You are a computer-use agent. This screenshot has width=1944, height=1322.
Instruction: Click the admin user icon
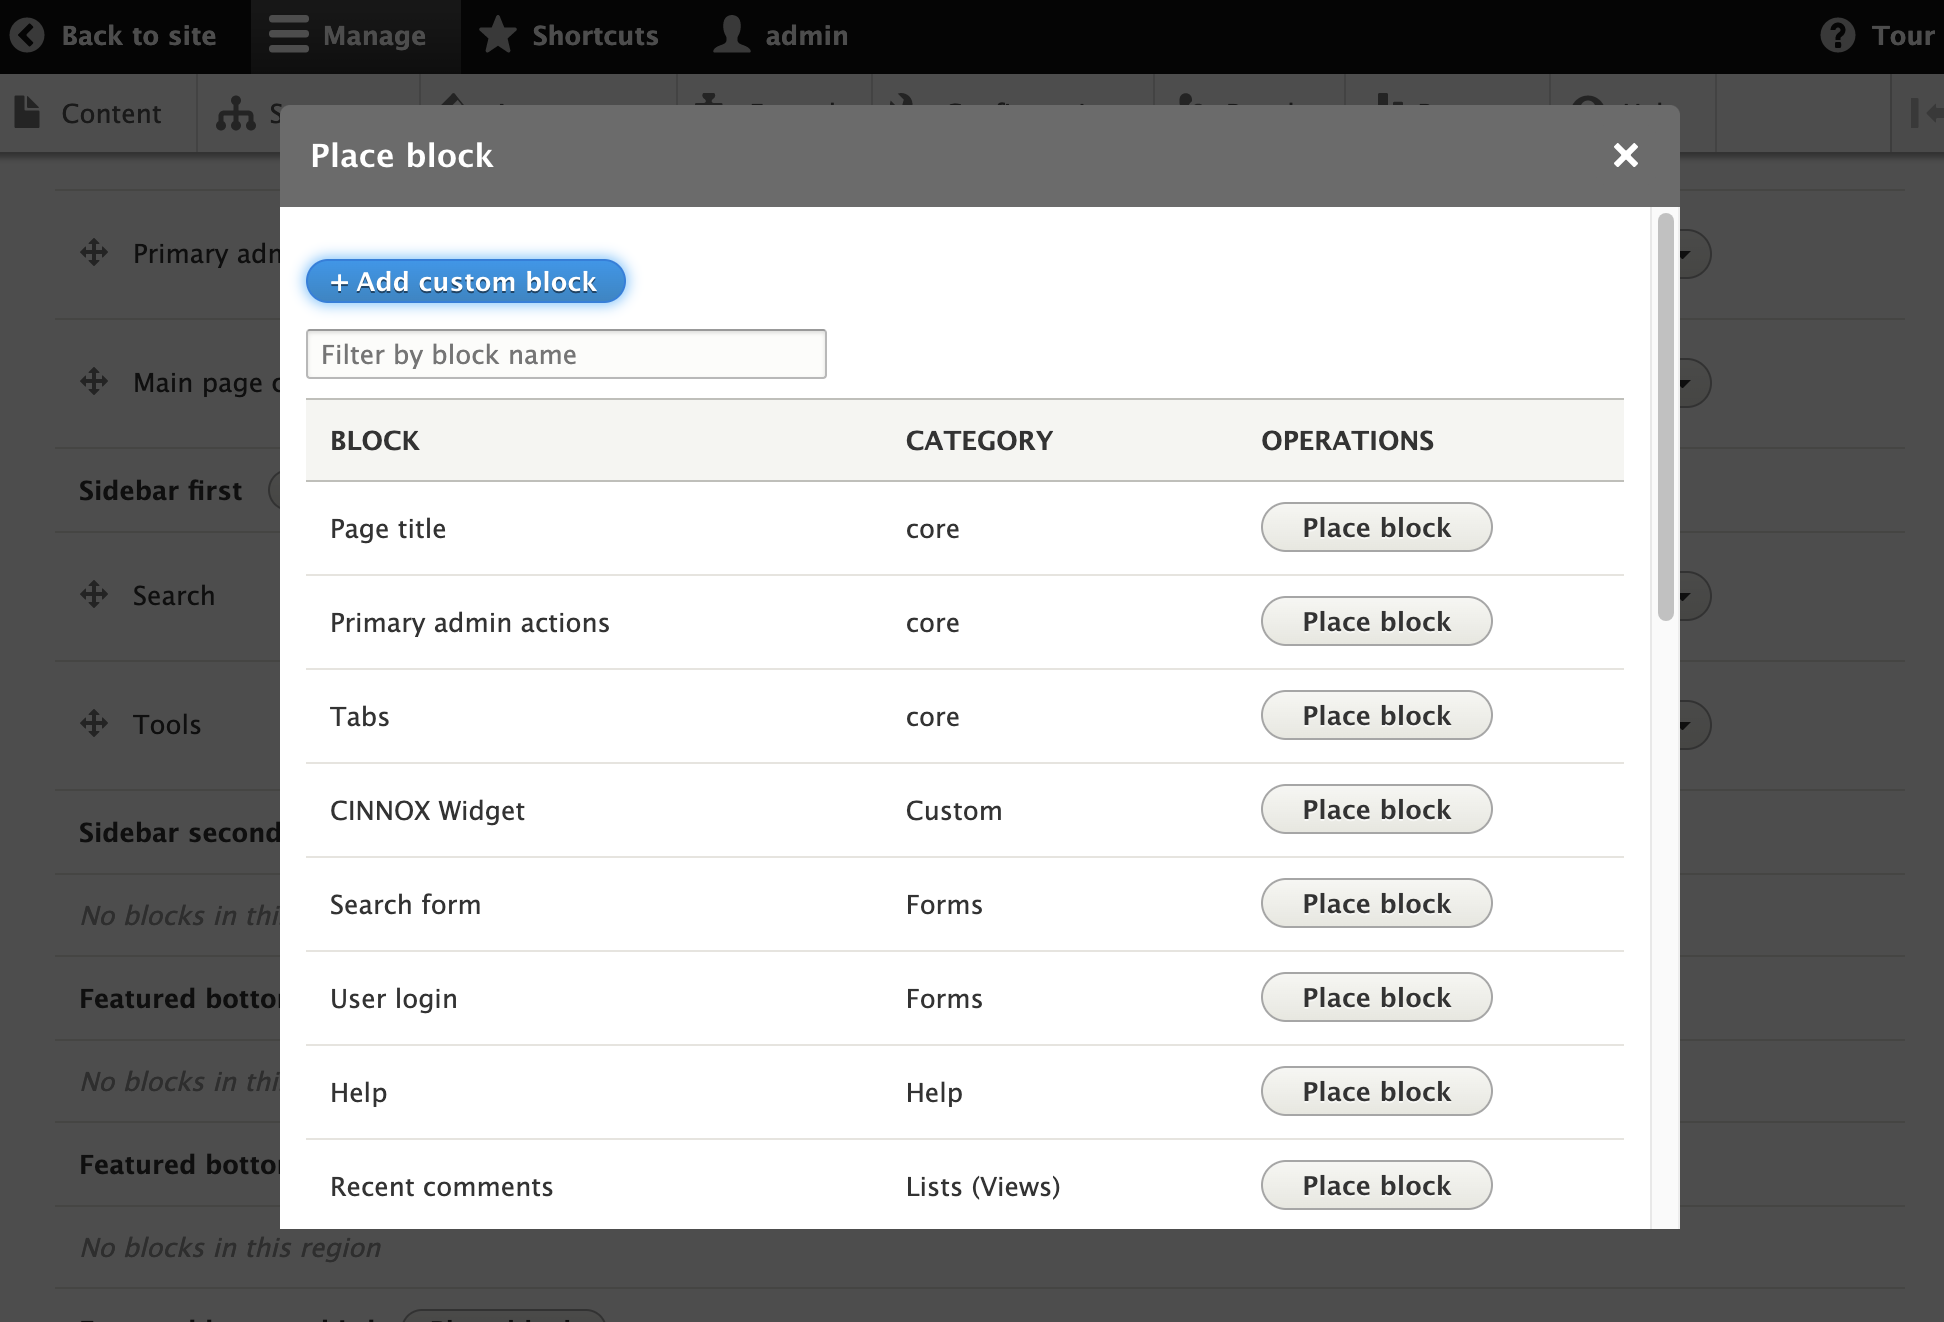732,36
